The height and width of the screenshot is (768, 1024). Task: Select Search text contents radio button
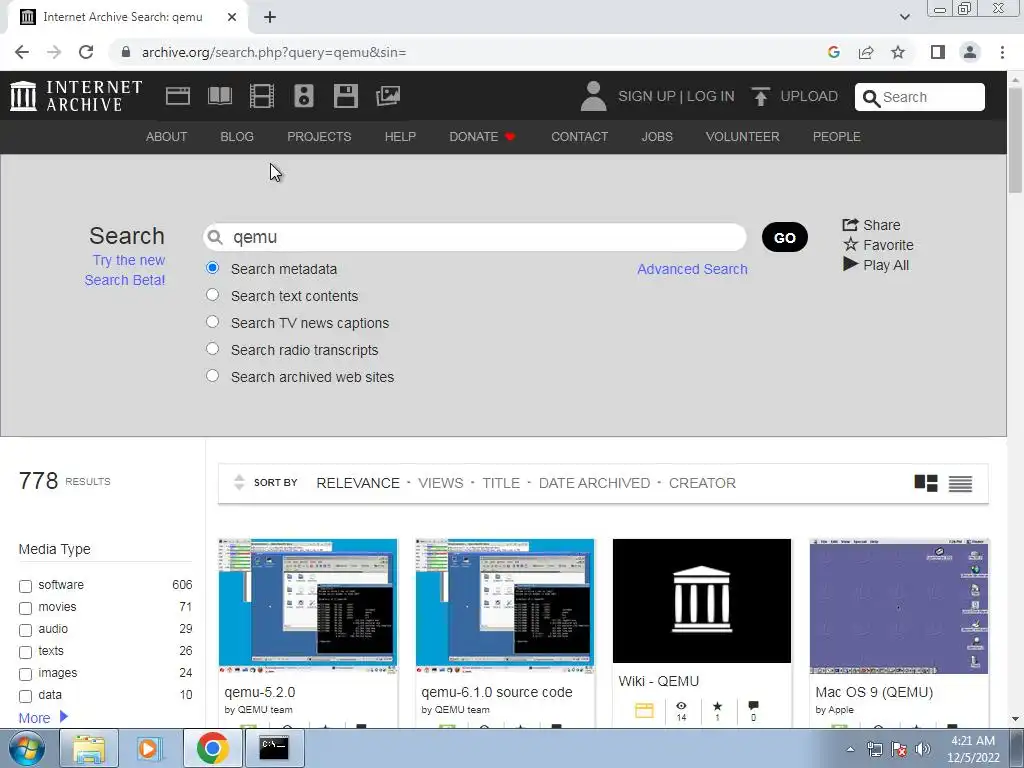[212, 295]
